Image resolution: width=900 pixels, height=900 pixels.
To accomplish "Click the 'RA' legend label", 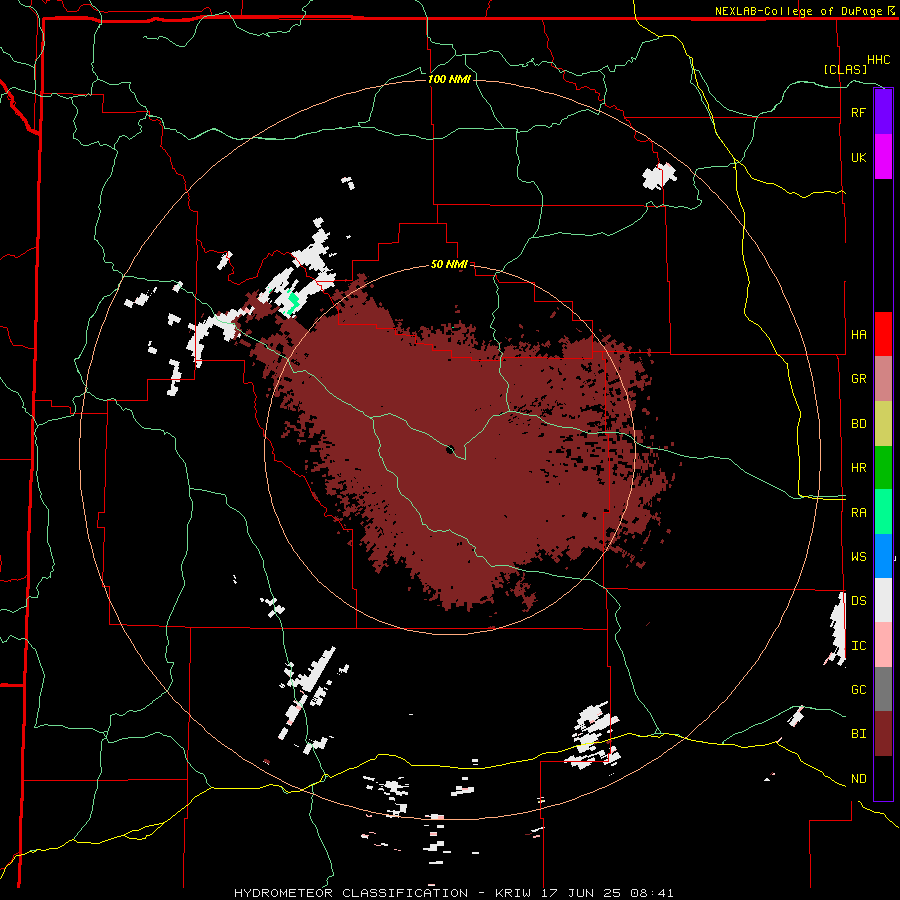I will pos(858,513).
